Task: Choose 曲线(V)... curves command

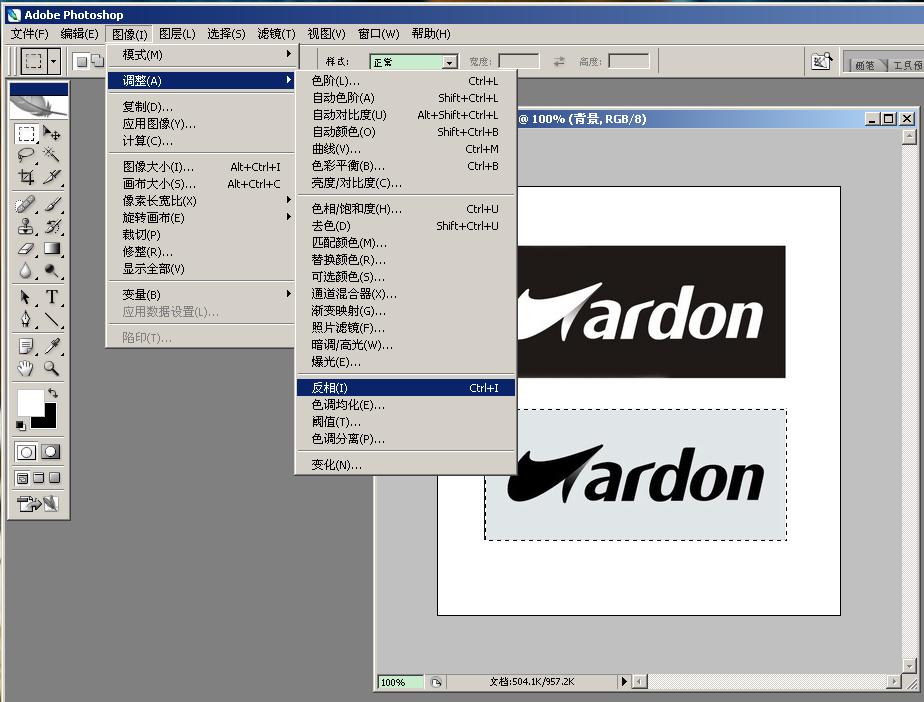Action: (406, 149)
